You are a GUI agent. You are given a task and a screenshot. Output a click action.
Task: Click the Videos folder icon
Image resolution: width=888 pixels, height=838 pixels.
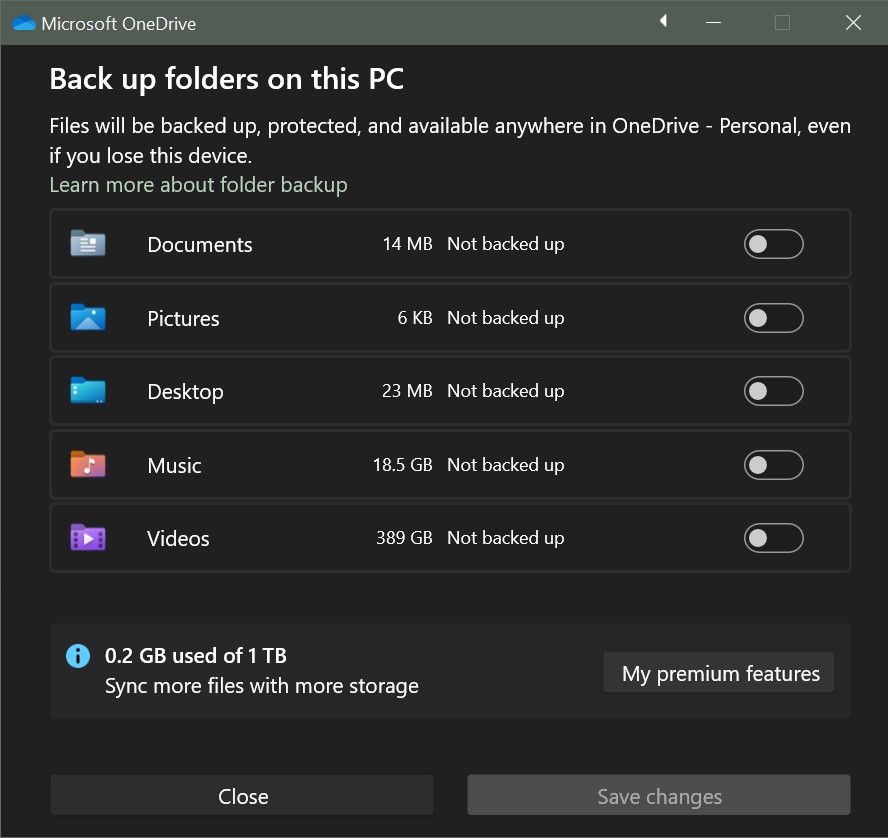[x=88, y=538]
